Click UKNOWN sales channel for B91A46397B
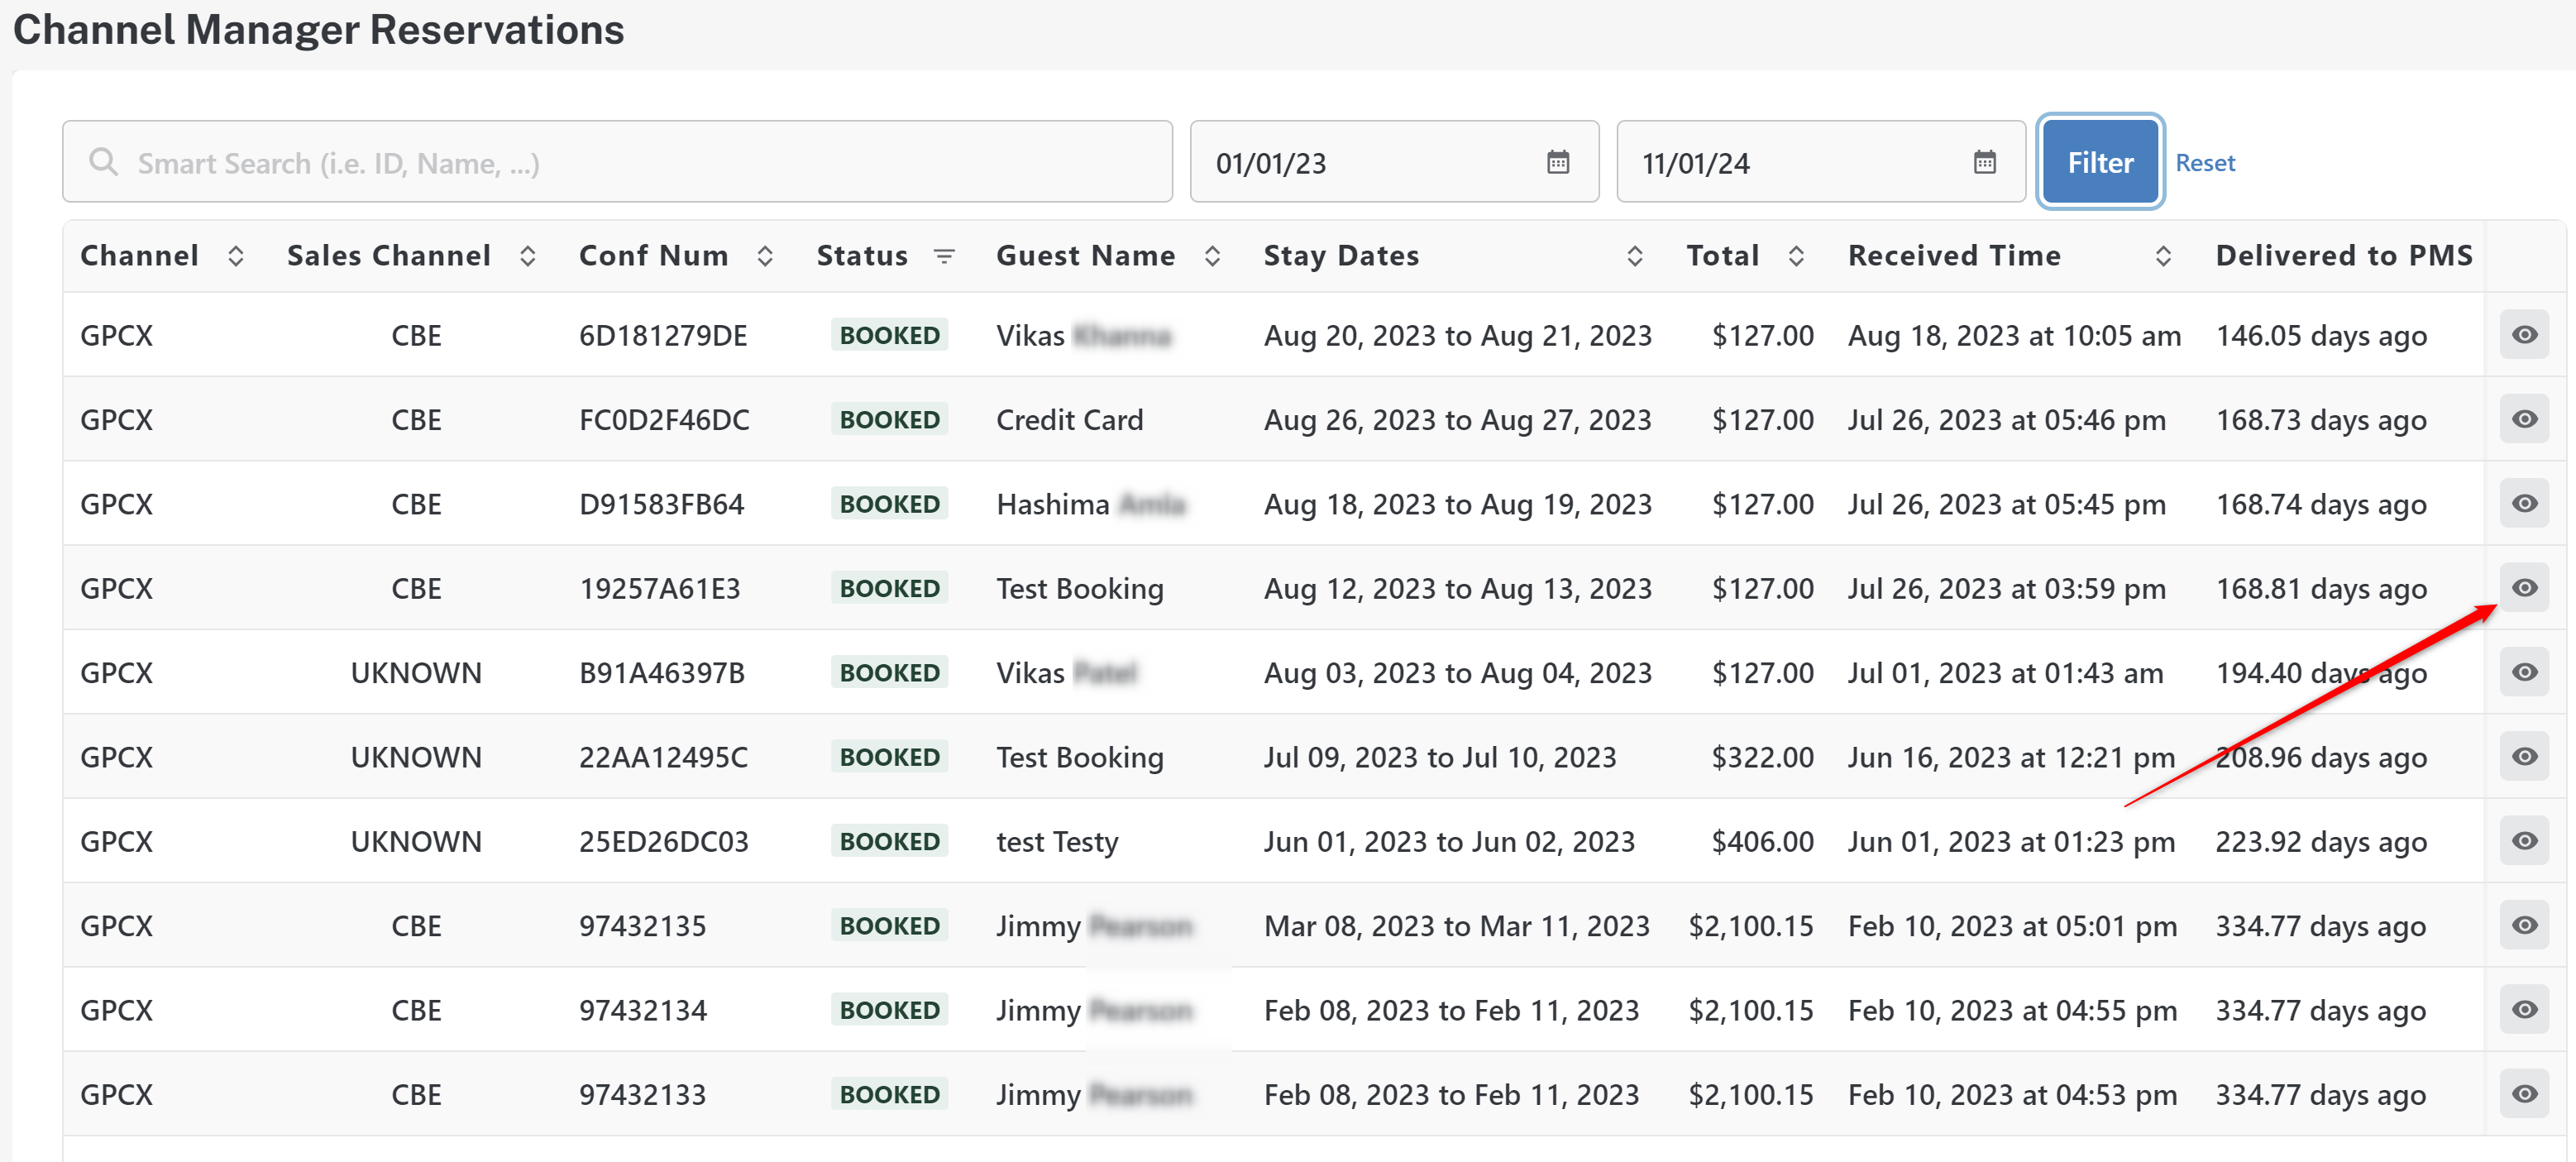This screenshot has height=1162, width=2576. coord(416,673)
